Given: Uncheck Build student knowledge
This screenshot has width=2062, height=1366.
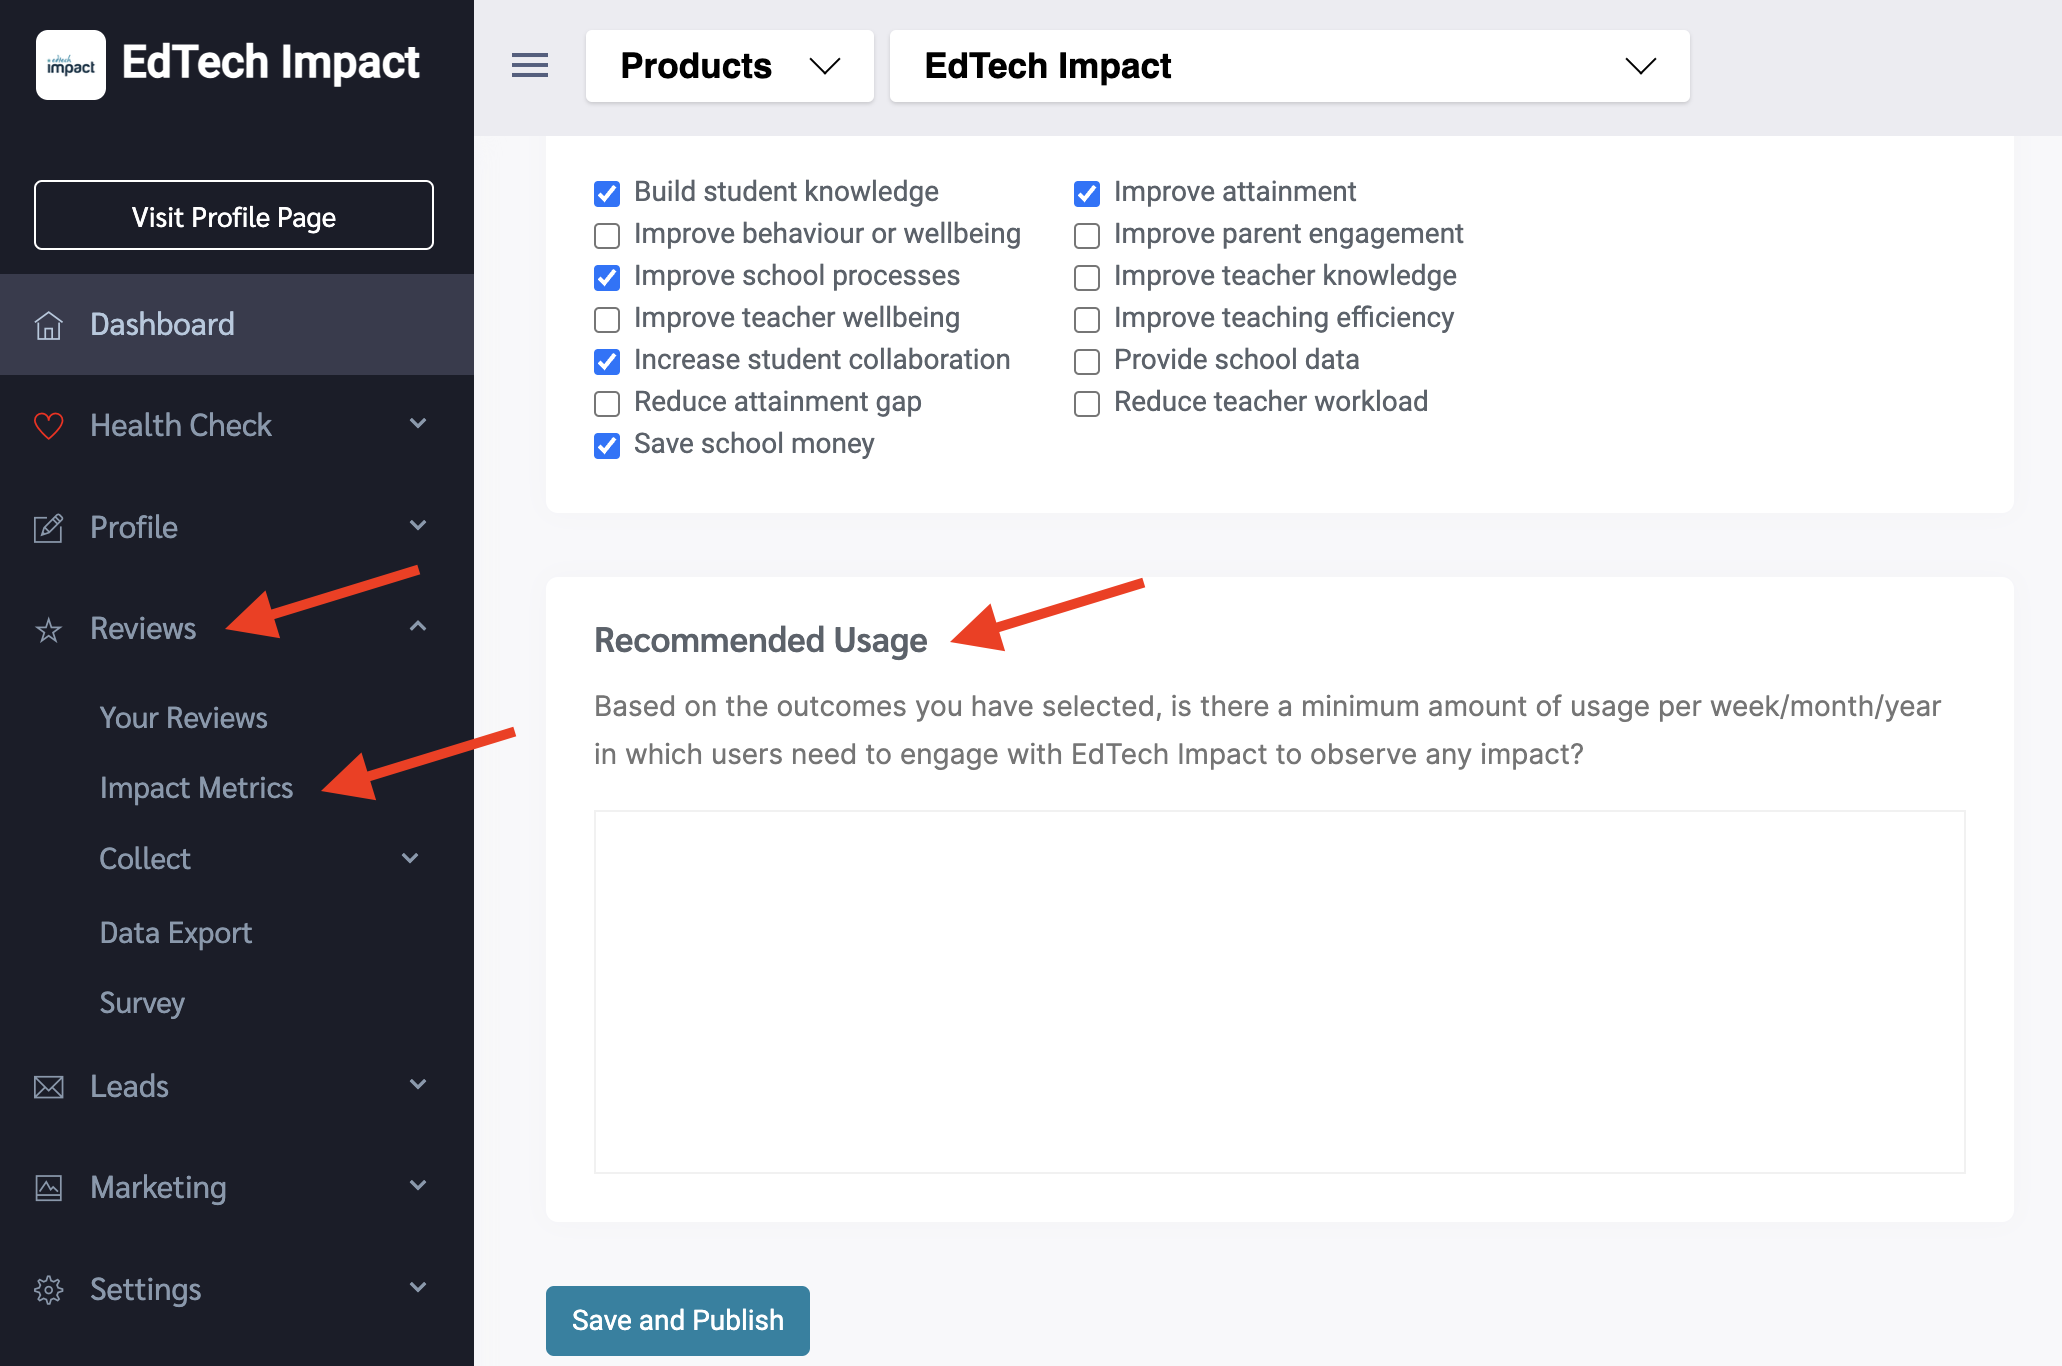Looking at the screenshot, I should coord(607,193).
